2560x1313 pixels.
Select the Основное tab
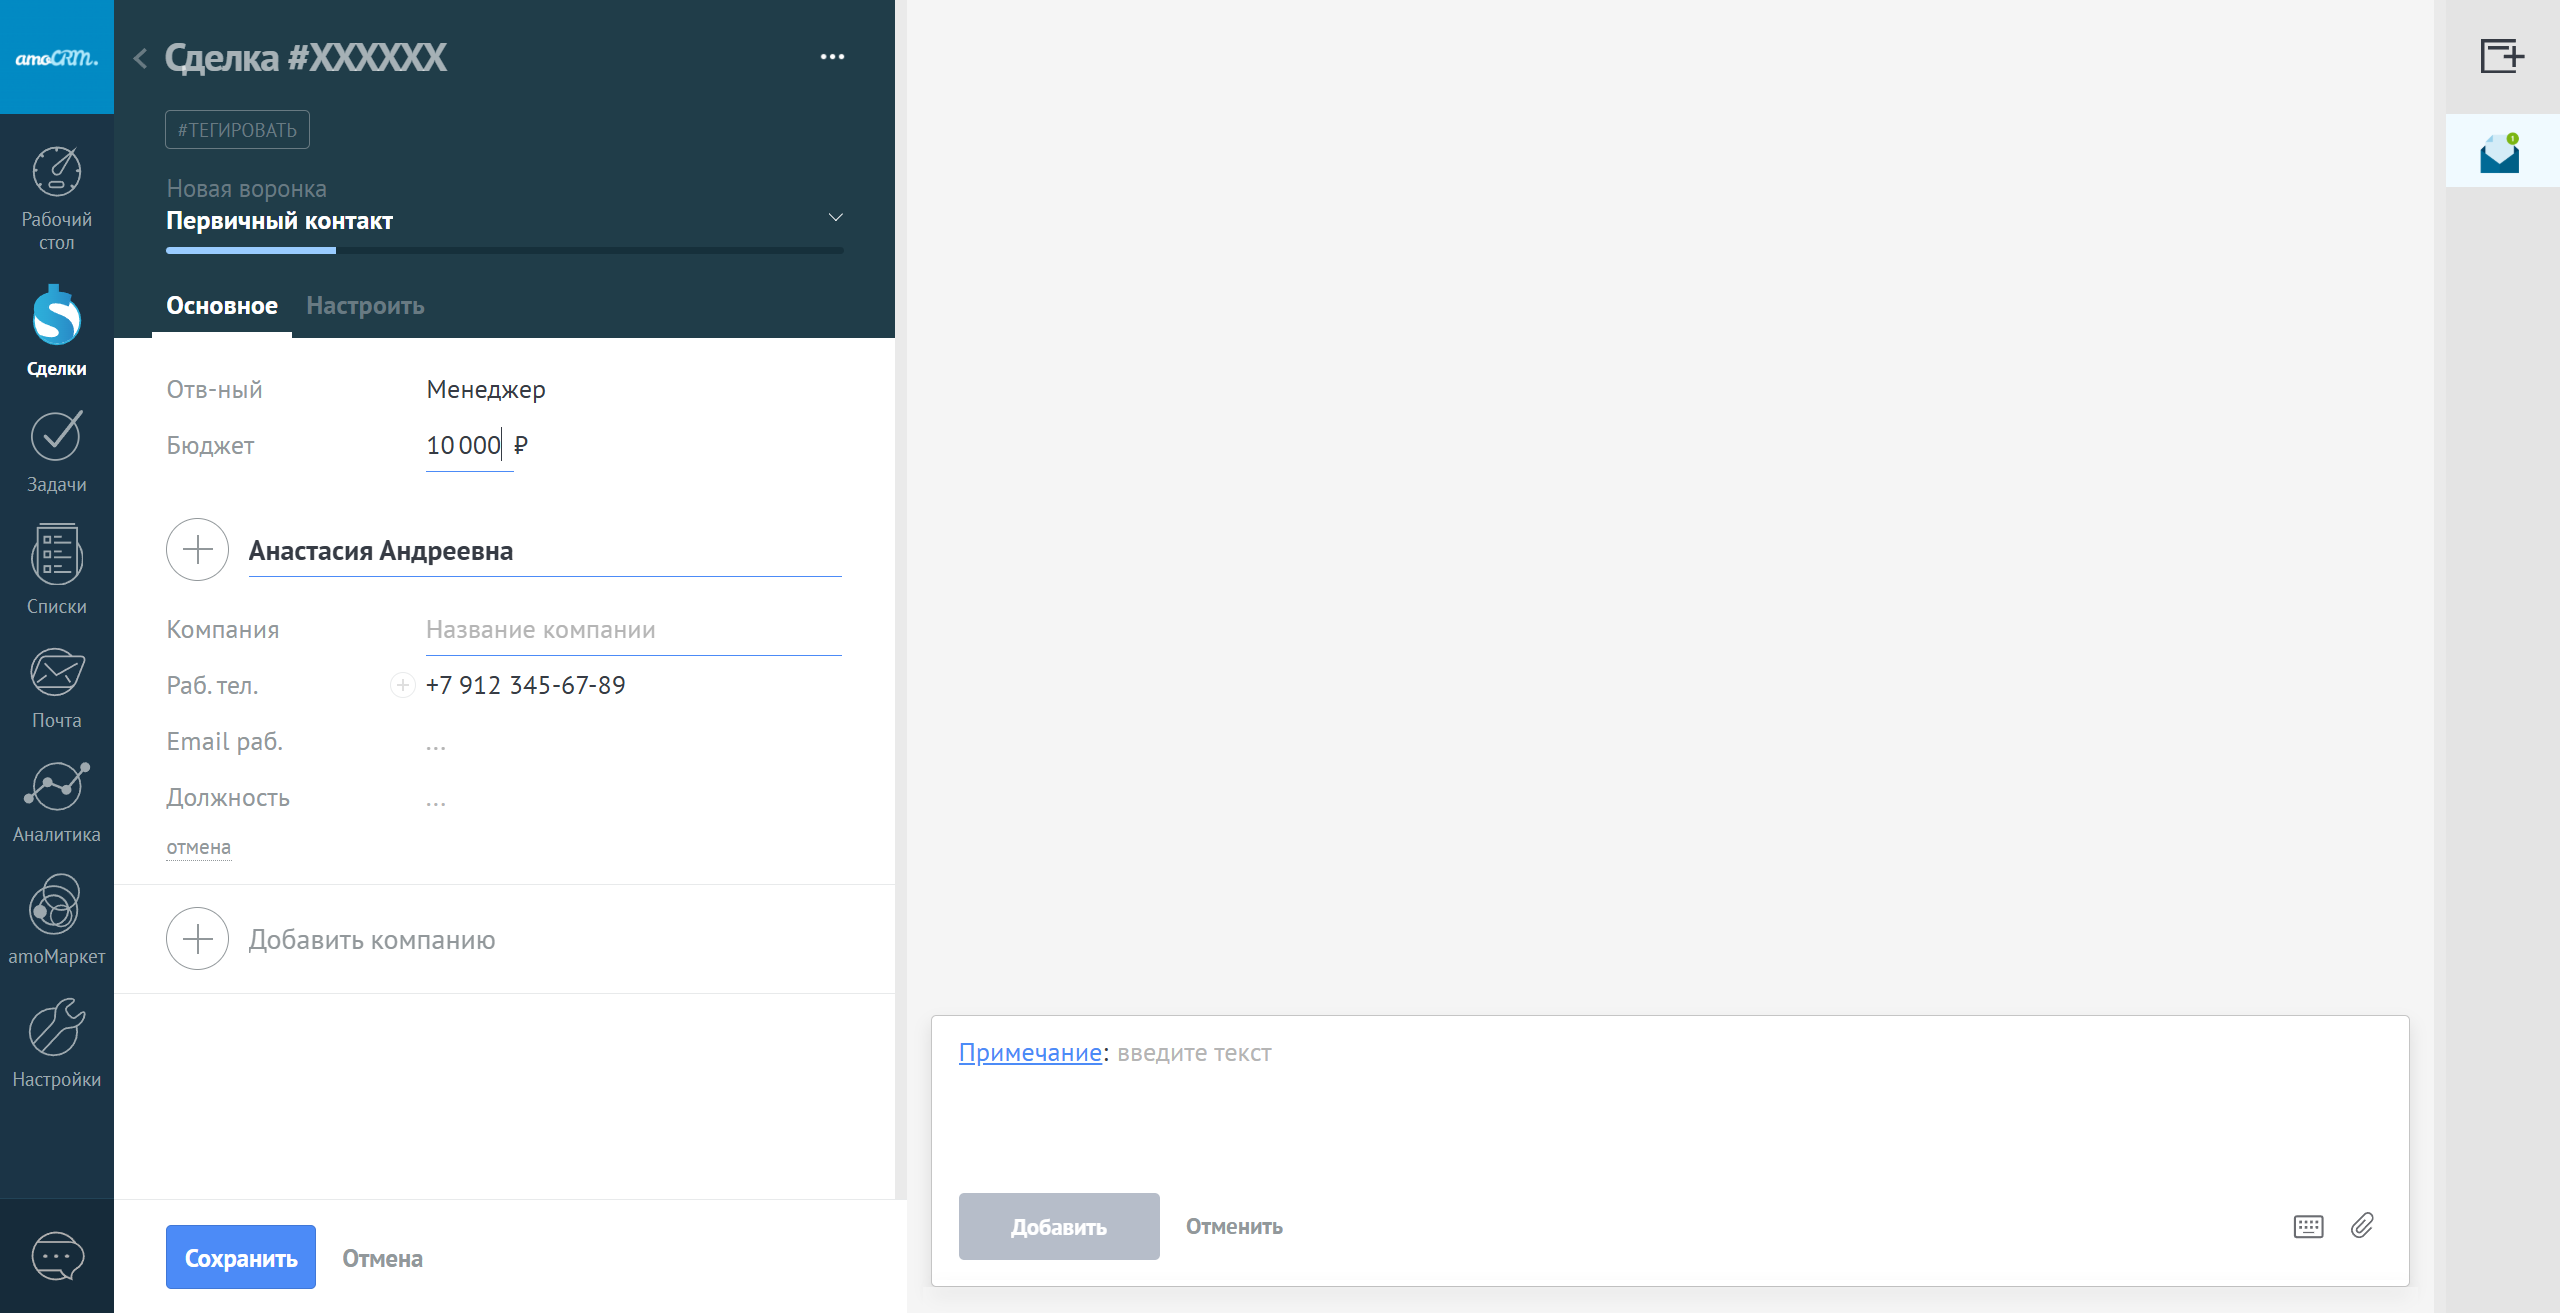222,306
